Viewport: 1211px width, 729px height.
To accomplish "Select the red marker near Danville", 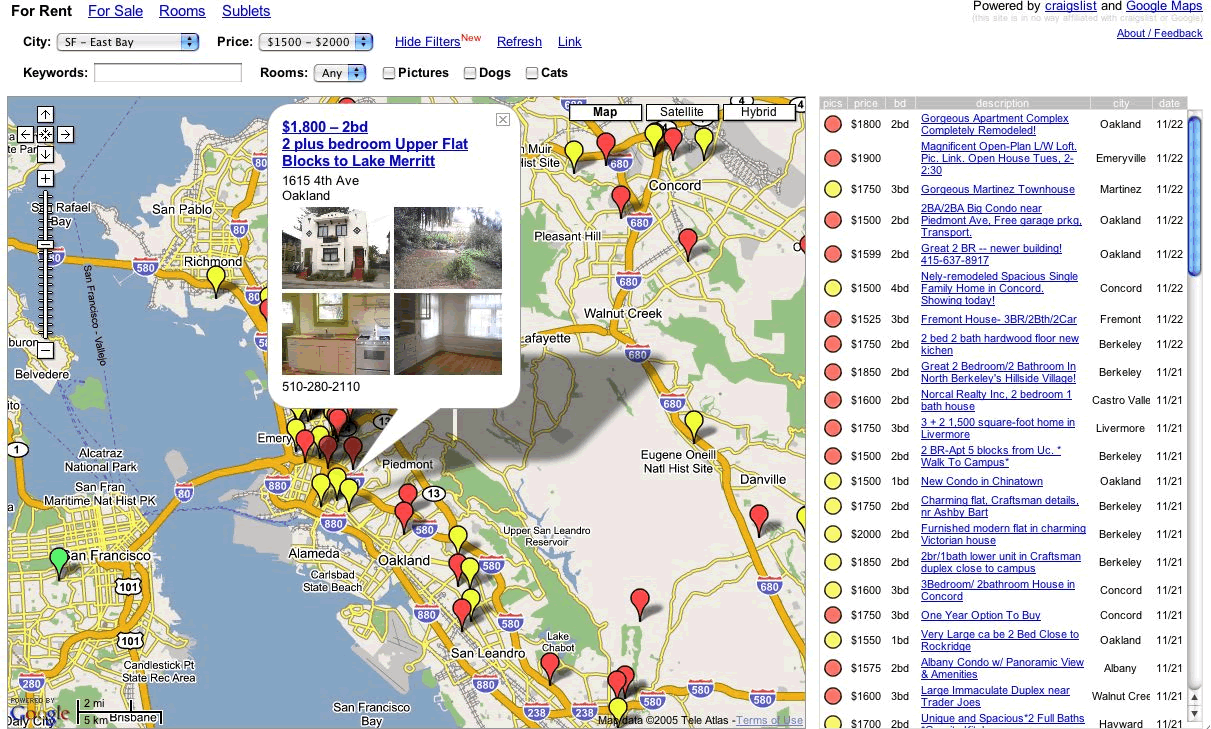I will tap(759, 521).
